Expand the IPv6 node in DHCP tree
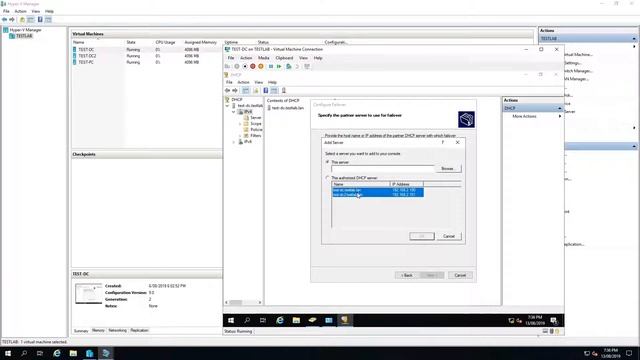This screenshot has width=640, height=360. [x=234, y=142]
